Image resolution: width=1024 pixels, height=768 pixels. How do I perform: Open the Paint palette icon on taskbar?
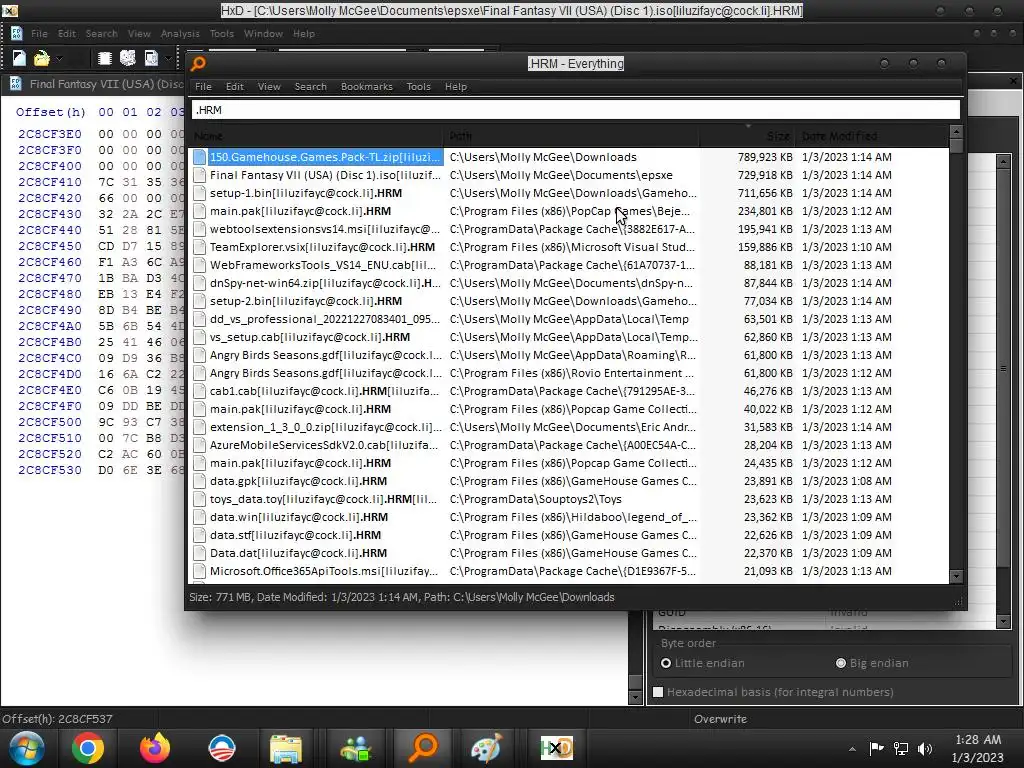click(487, 748)
